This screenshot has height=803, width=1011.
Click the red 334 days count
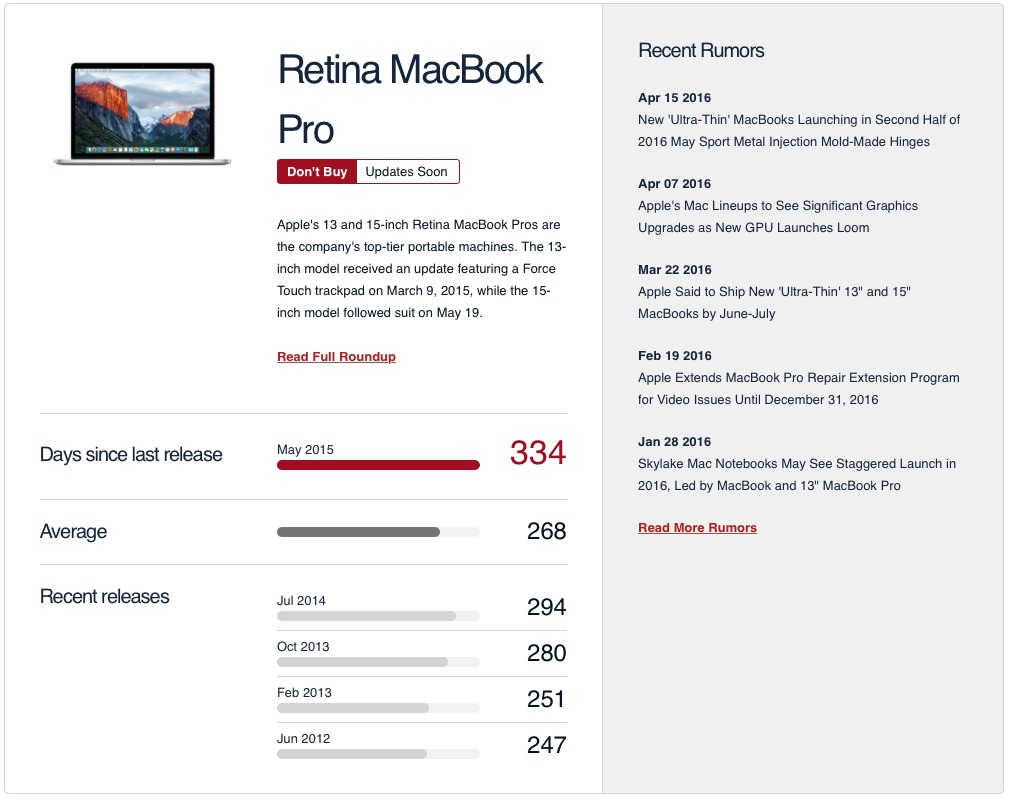click(538, 453)
